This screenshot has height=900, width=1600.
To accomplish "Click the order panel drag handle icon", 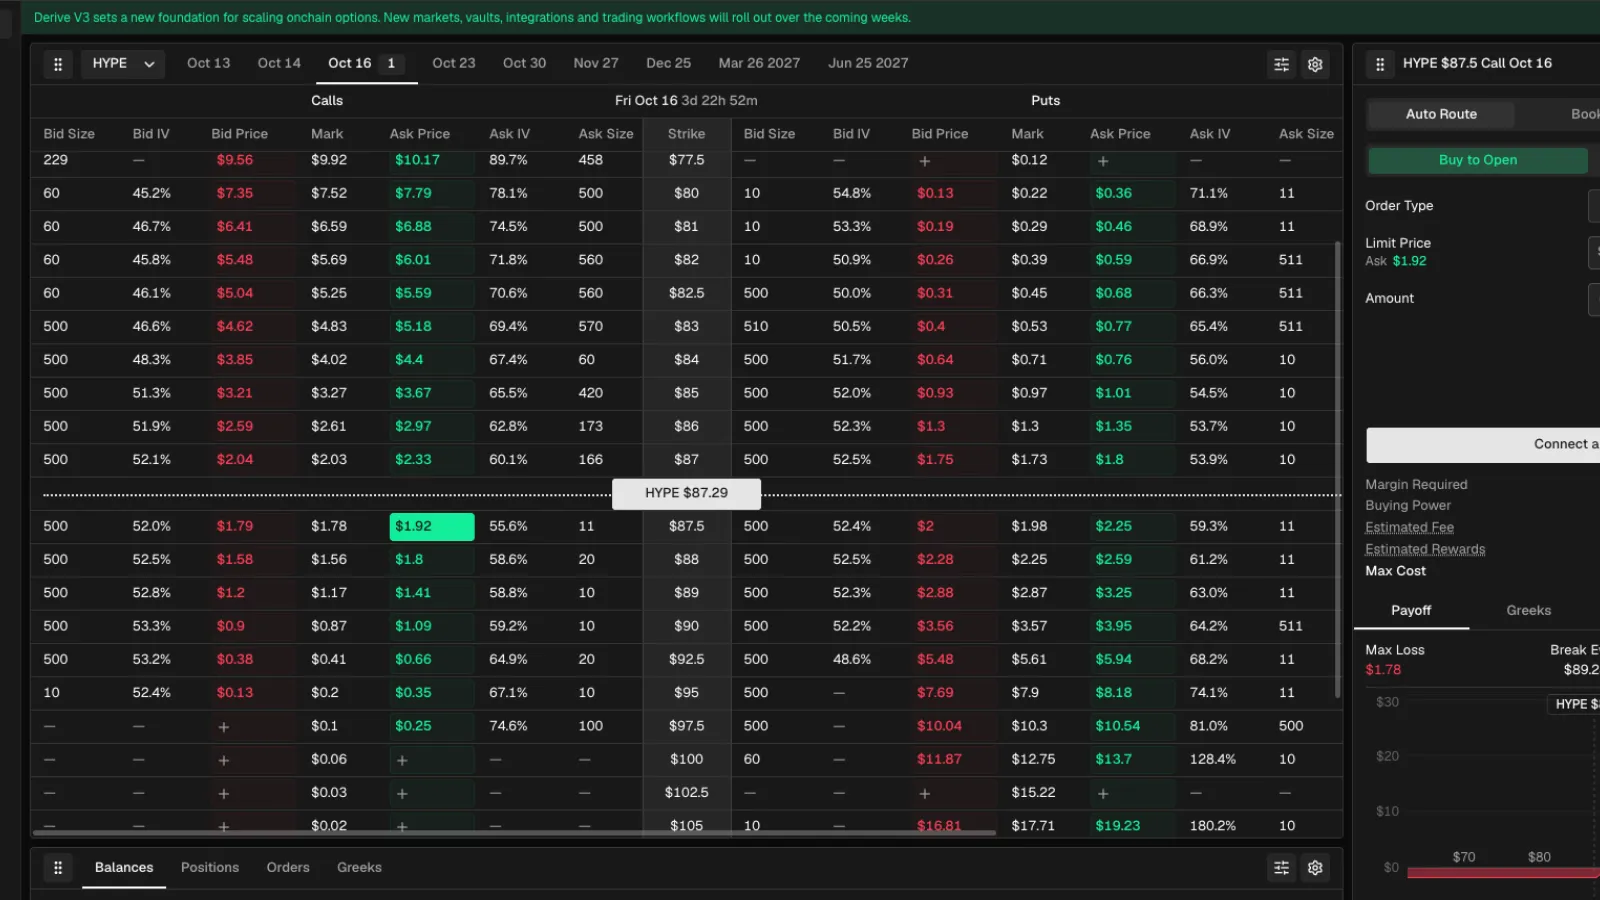I will 1380,64.
